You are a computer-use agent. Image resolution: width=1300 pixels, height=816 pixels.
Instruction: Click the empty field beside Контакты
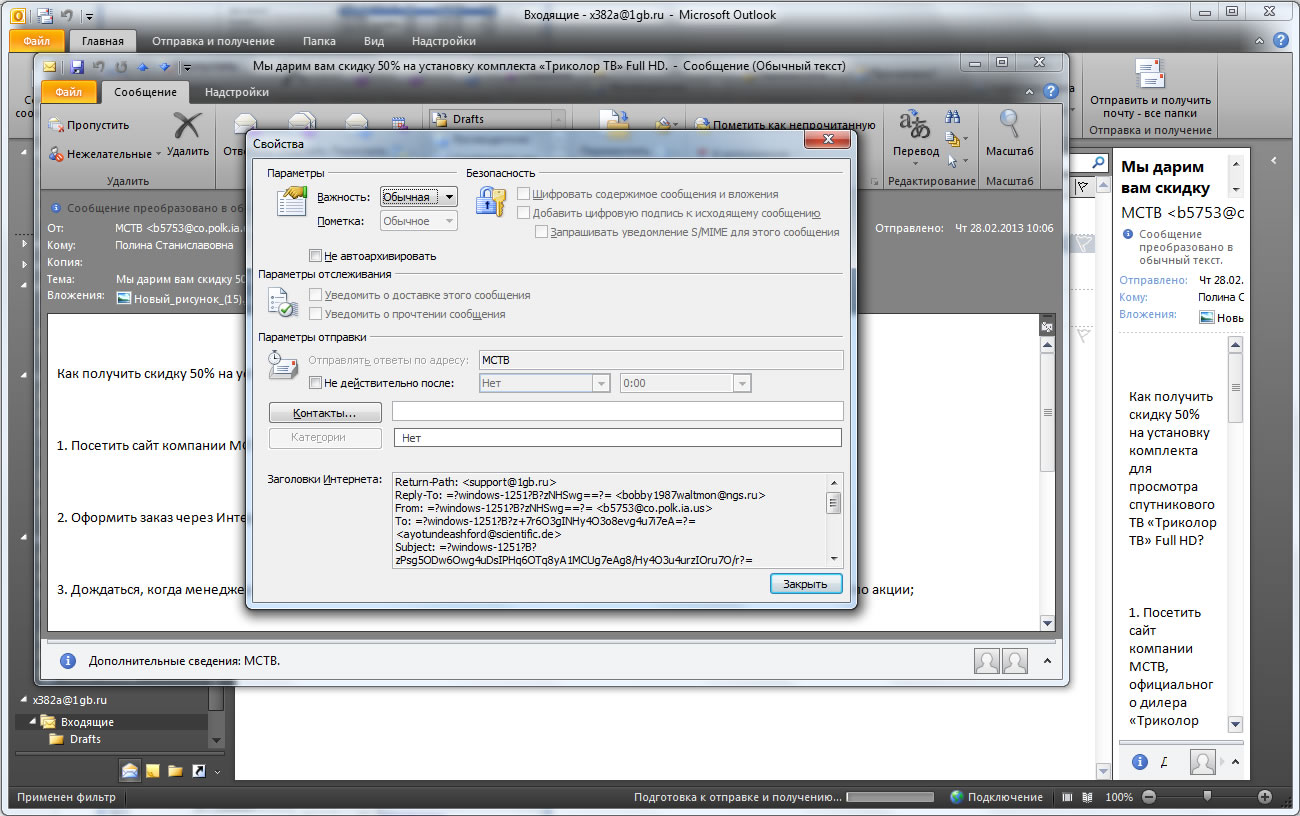click(x=617, y=412)
